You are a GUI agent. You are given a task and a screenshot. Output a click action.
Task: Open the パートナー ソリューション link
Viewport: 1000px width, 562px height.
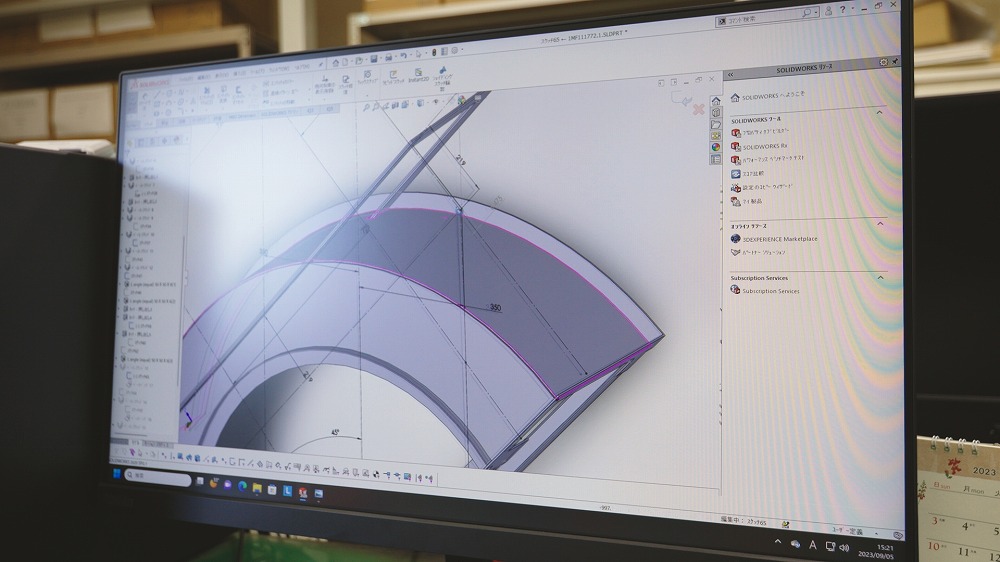coord(758,253)
